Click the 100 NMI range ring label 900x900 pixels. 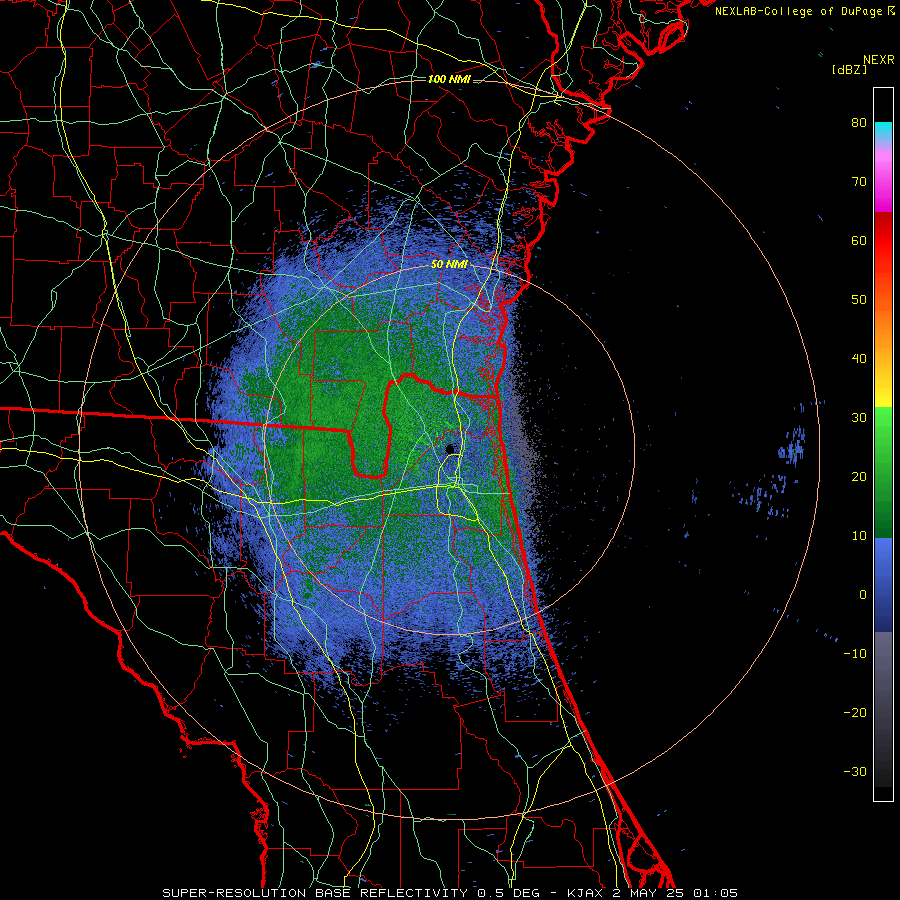[x=449, y=79]
